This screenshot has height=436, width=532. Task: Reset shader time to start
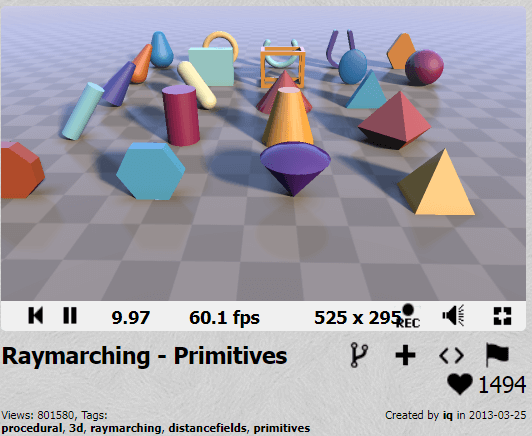(x=36, y=316)
